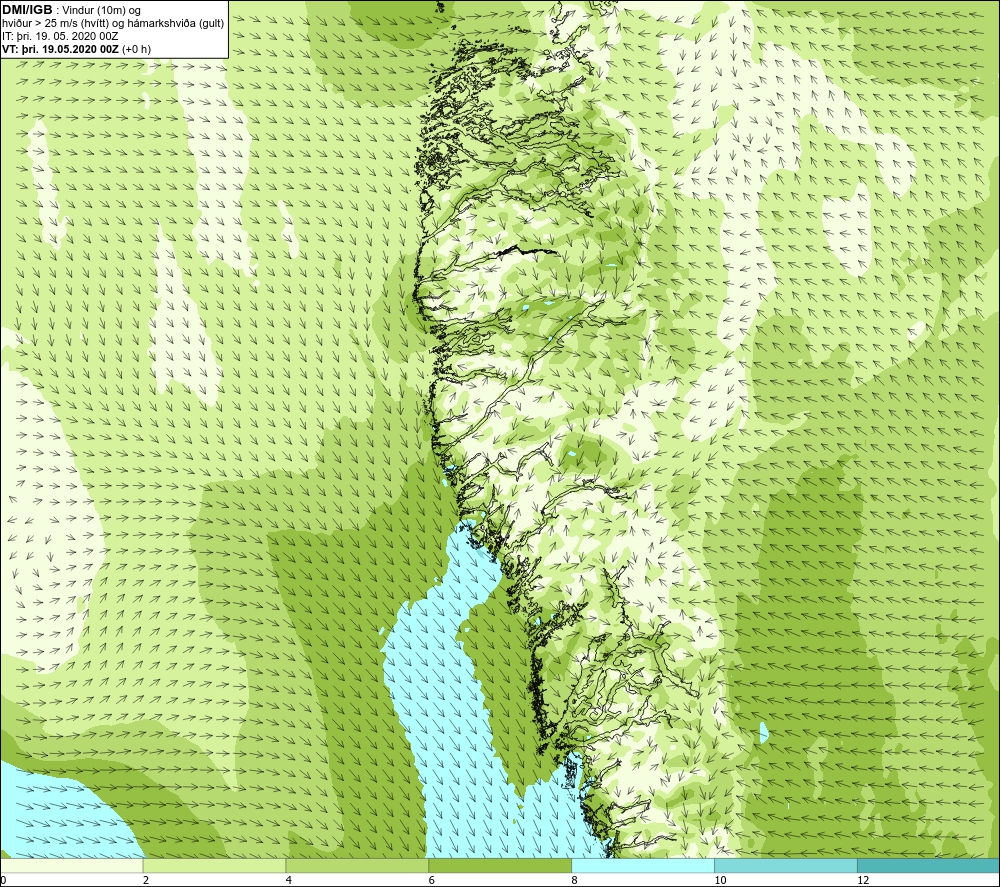Click the 6–8 m/s dark green legend swatch

[x=500, y=865]
